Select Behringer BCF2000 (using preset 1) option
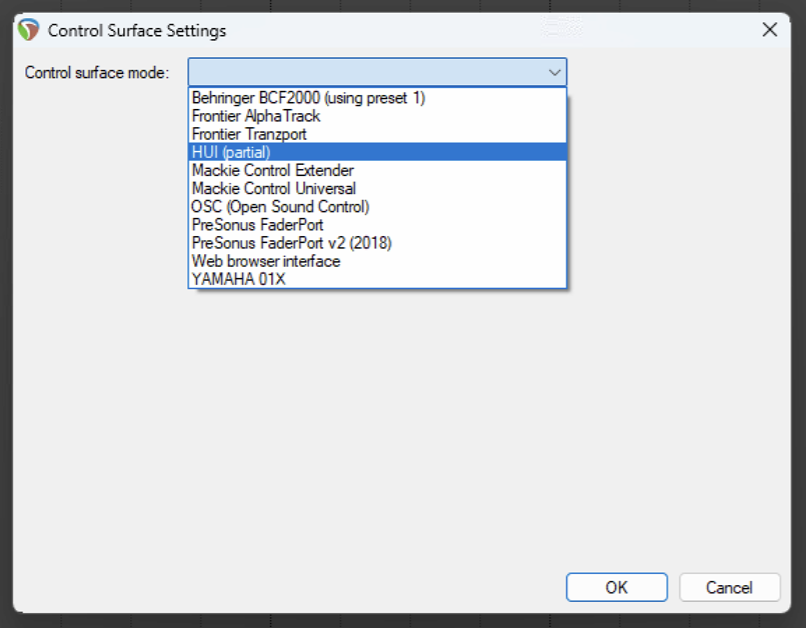The image size is (806, 628). coord(377,98)
